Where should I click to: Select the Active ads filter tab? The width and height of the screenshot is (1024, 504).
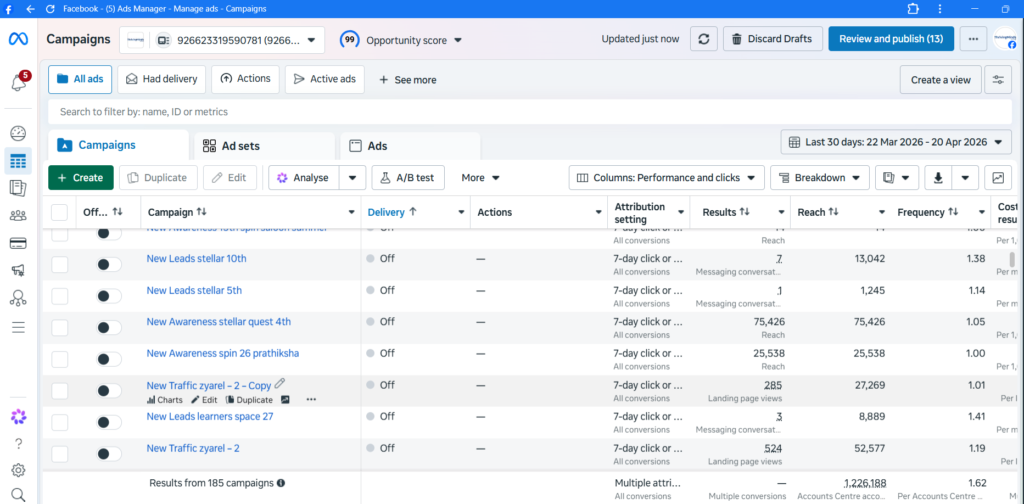click(x=324, y=79)
